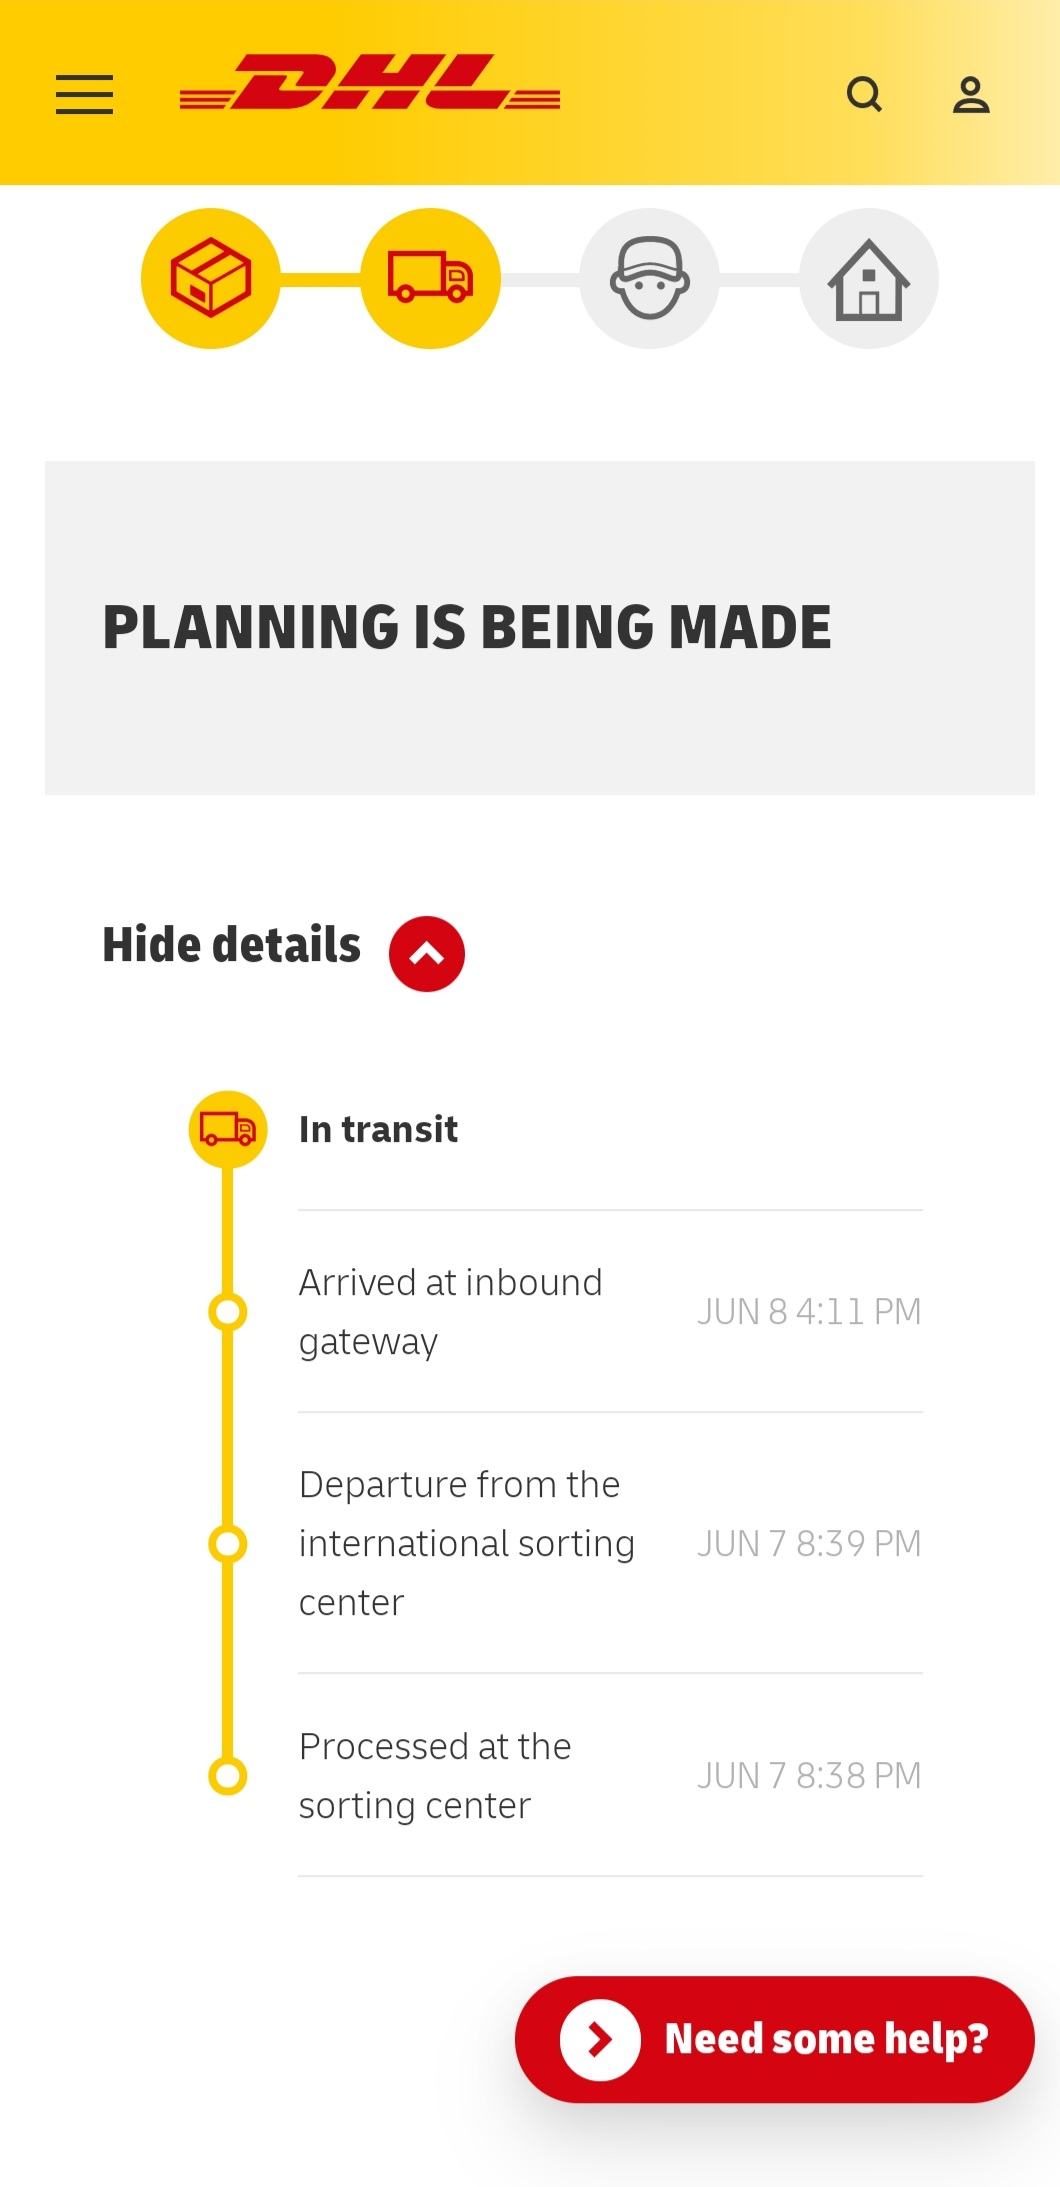Viewport: 1060px width, 2187px height.
Task: Click the JUN 7 8:39 PM timestamp
Action: click(x=809, y=1543)
